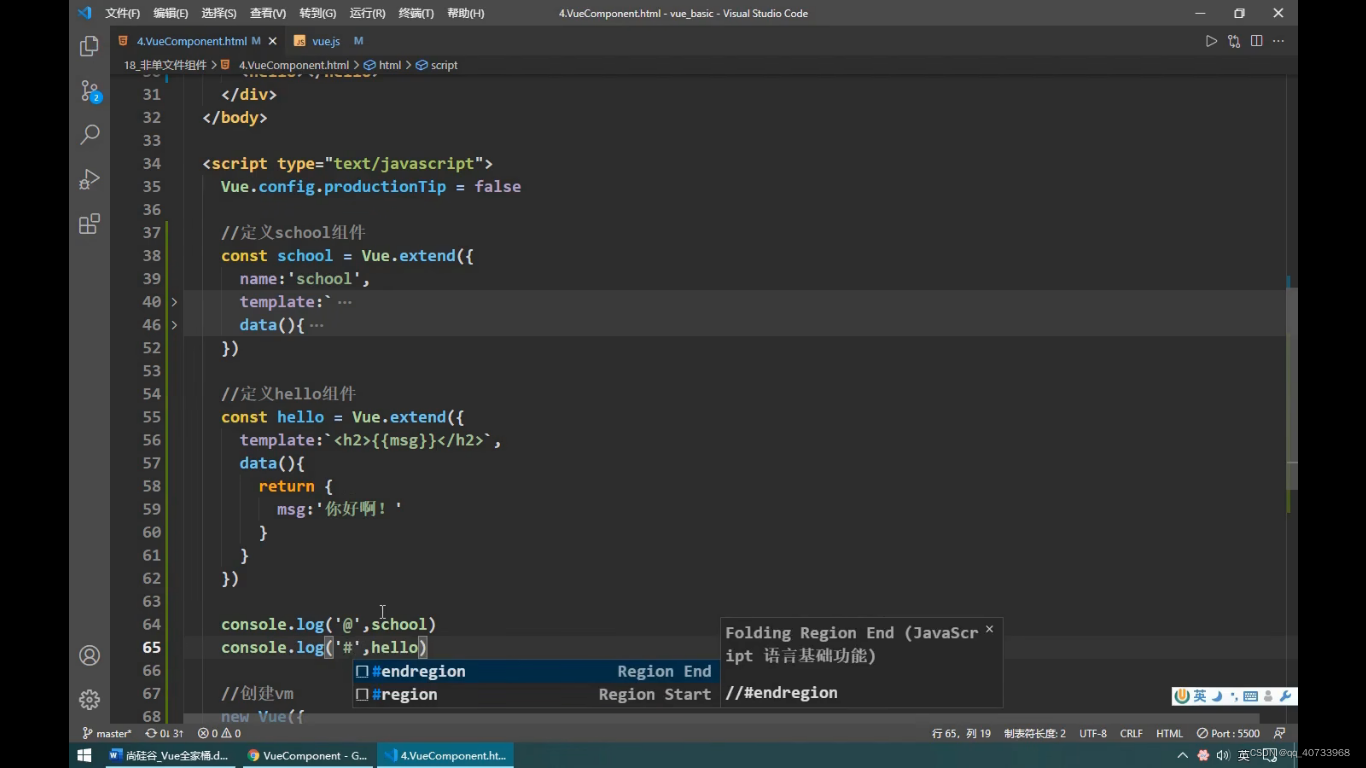Change the CRLF end of line sequence
This screenshot has height=768, width=1366.
point(1131,733)
